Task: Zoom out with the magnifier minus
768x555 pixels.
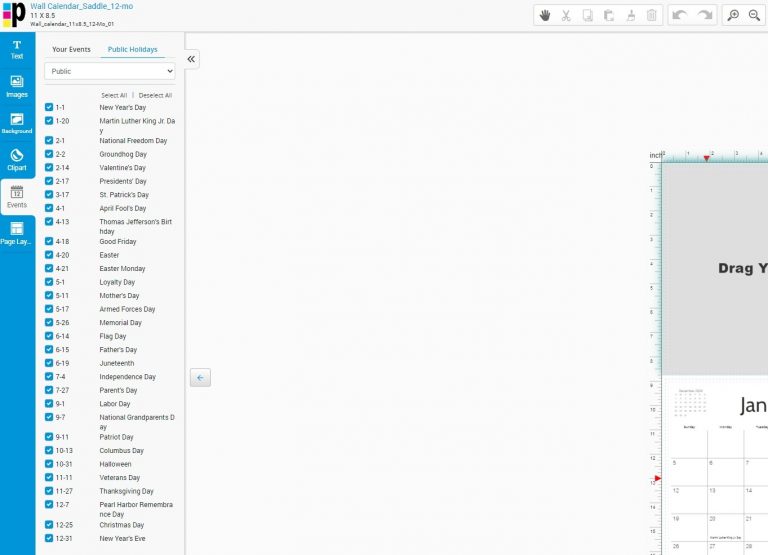Action: click(x=754, y=15)
